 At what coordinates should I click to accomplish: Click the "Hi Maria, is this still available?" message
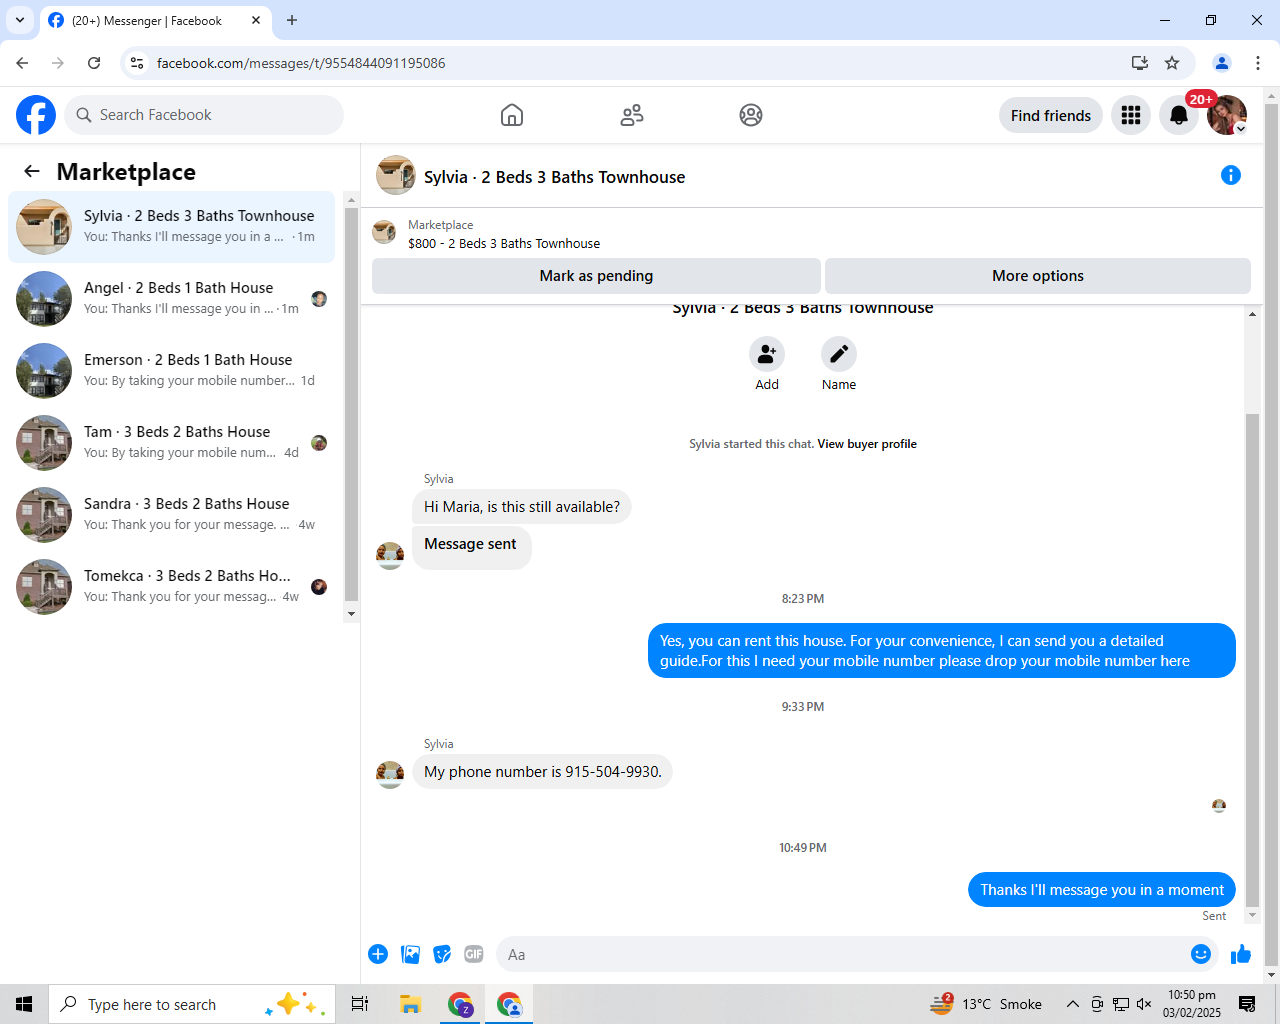pyautogui.click(x=522, y=507)
